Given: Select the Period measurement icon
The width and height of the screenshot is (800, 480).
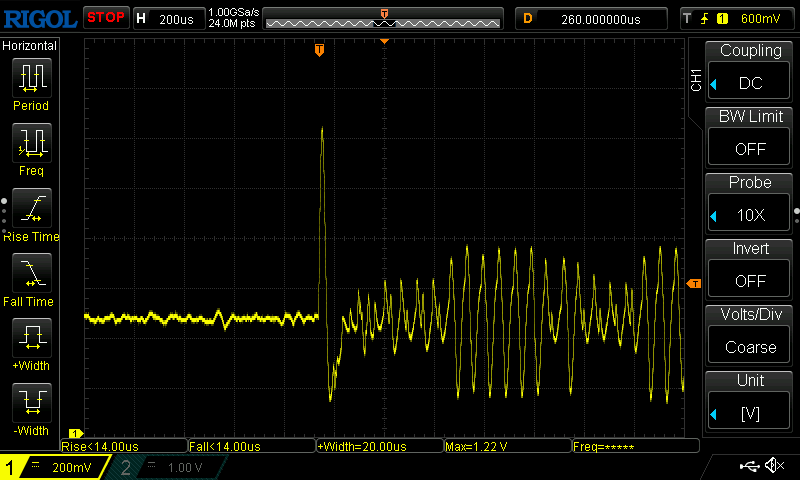Looking at the screenshot, I should point(32,78).
